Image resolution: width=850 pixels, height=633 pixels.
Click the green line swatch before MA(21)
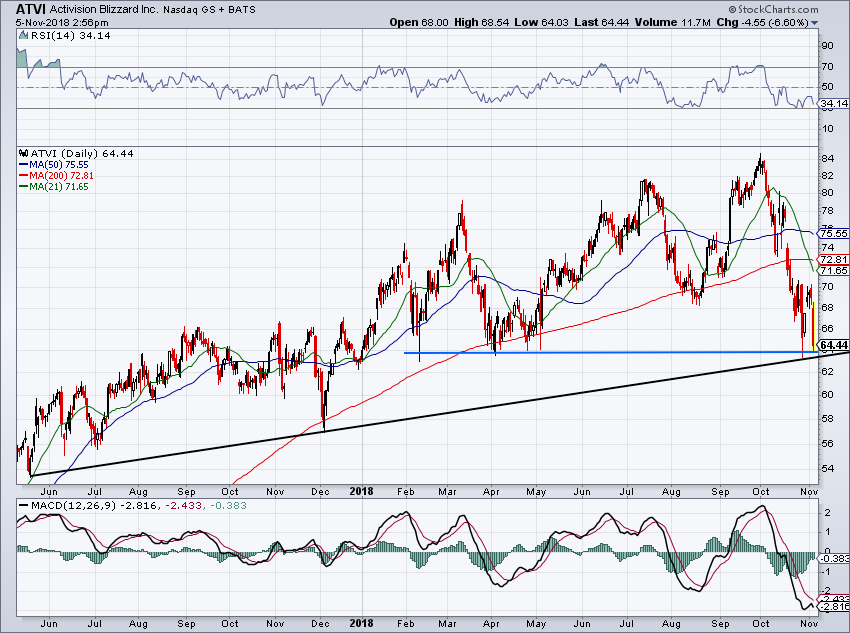pyautogui.click(x=23, y=186)
